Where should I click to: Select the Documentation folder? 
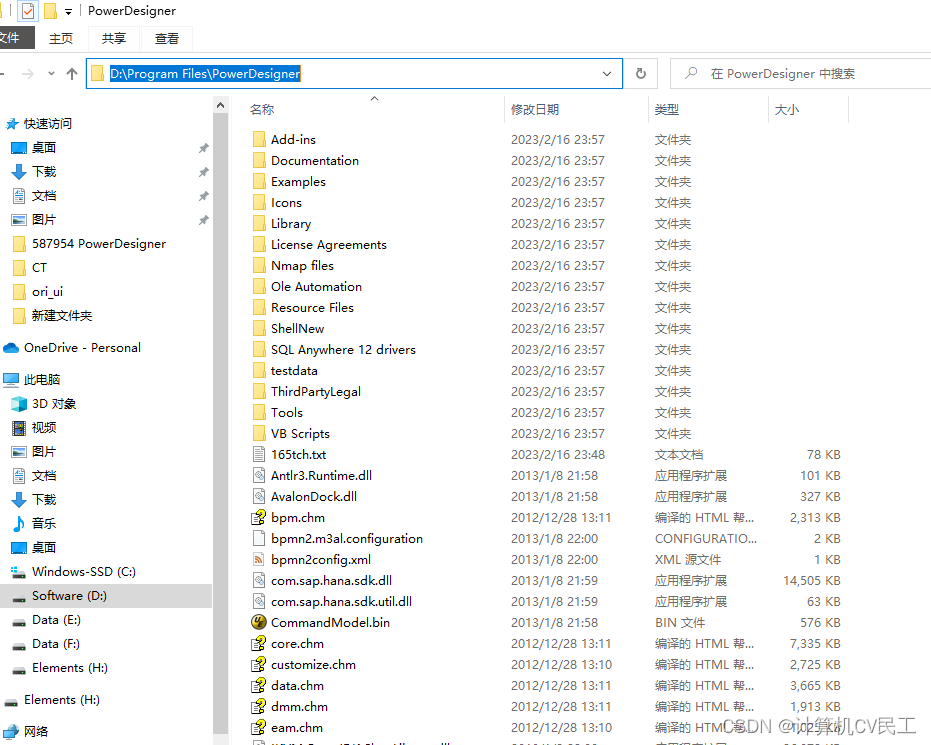click(x=315, y=161)
